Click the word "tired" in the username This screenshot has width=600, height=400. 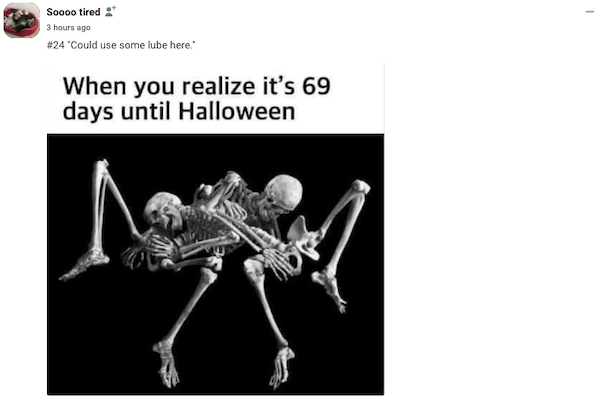click(90, 12)
